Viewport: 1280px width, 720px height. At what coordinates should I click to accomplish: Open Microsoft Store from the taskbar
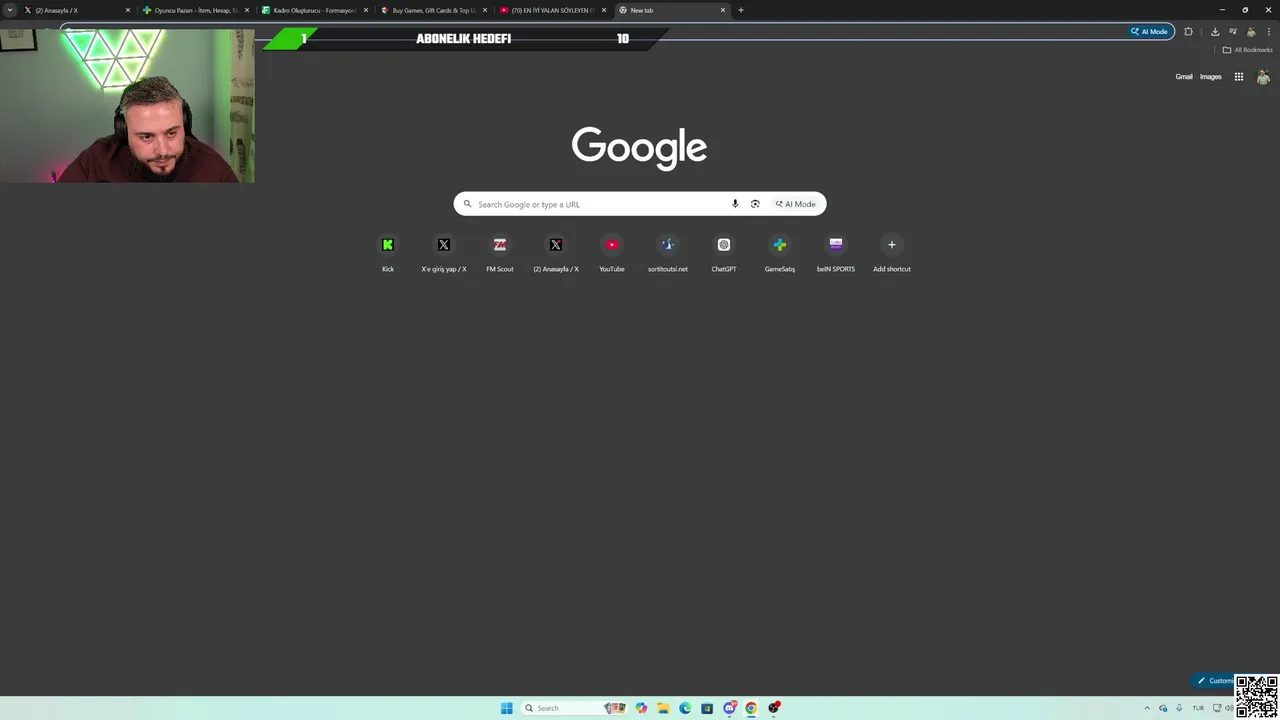707,708
